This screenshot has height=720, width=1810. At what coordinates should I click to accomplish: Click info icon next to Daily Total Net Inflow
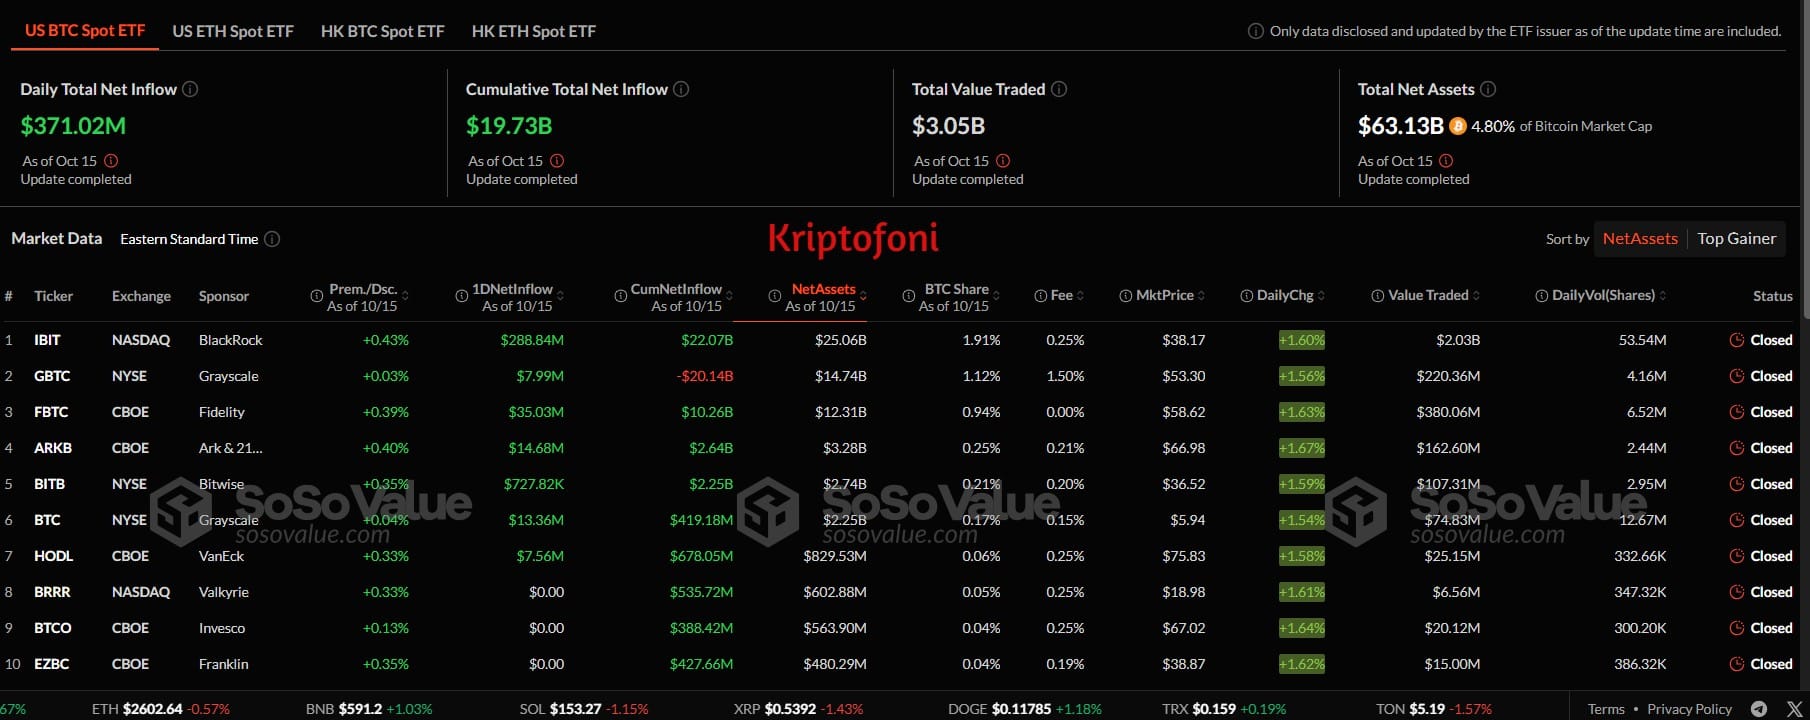190,89
